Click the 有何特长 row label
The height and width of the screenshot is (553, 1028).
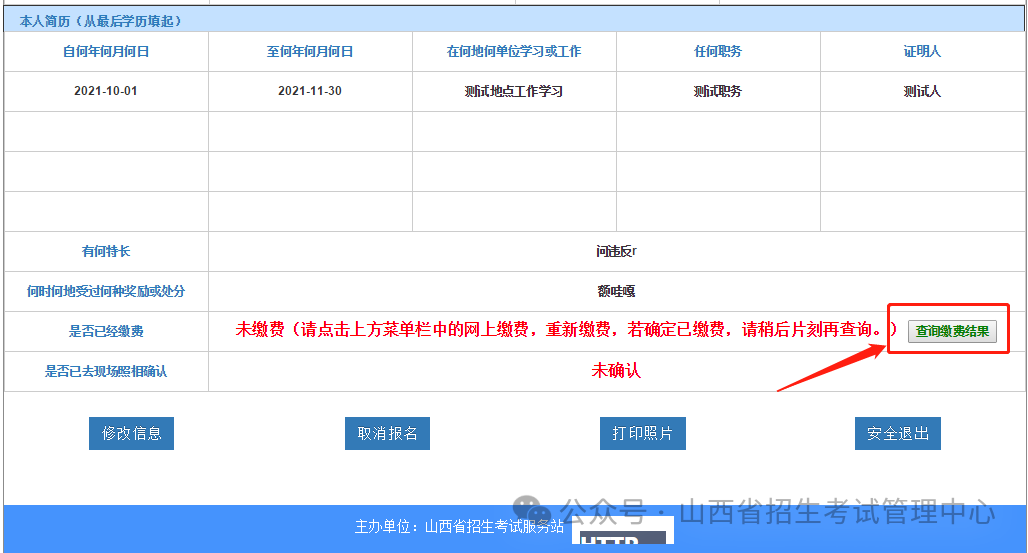(106, 251)
